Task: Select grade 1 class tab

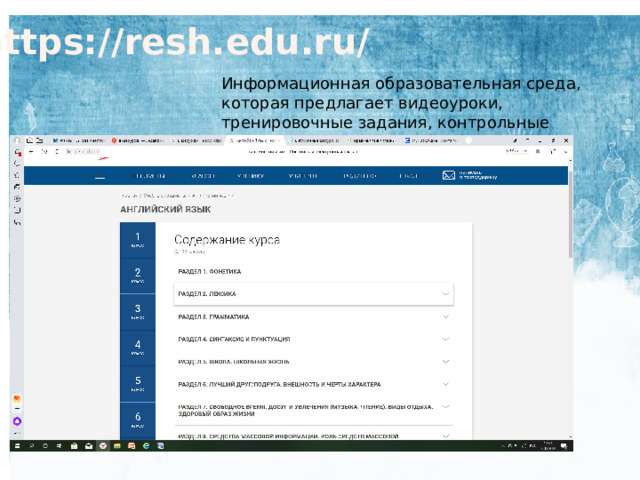Action: click(x=138, y=240)
